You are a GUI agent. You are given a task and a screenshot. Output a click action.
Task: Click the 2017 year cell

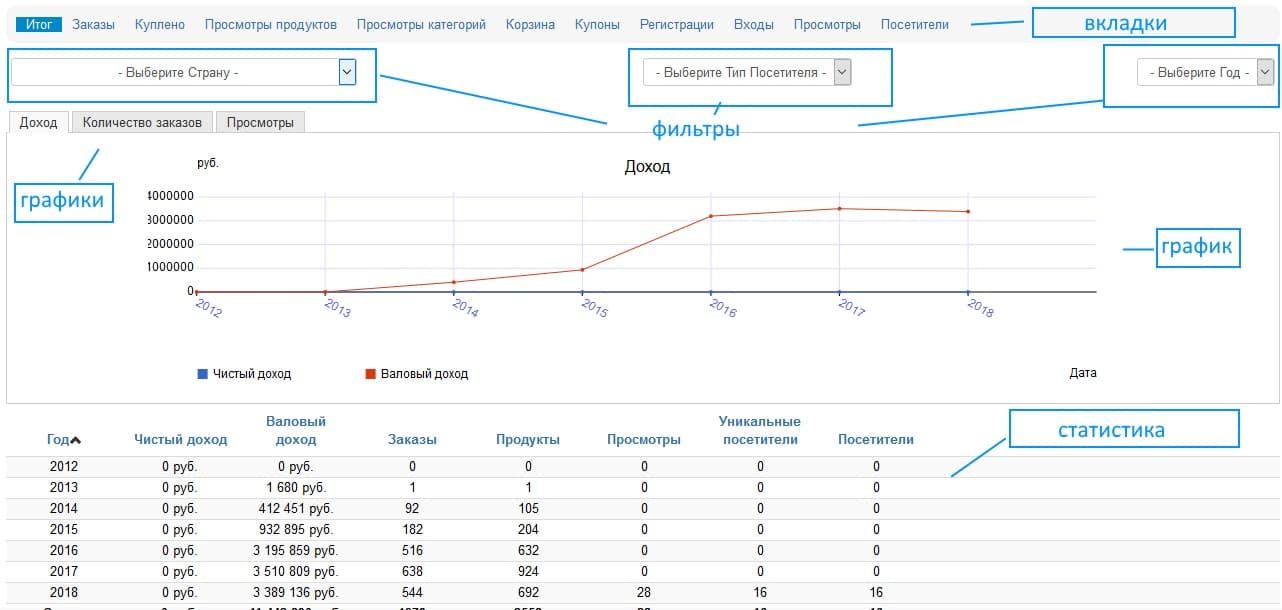click(x=64, y=571)
